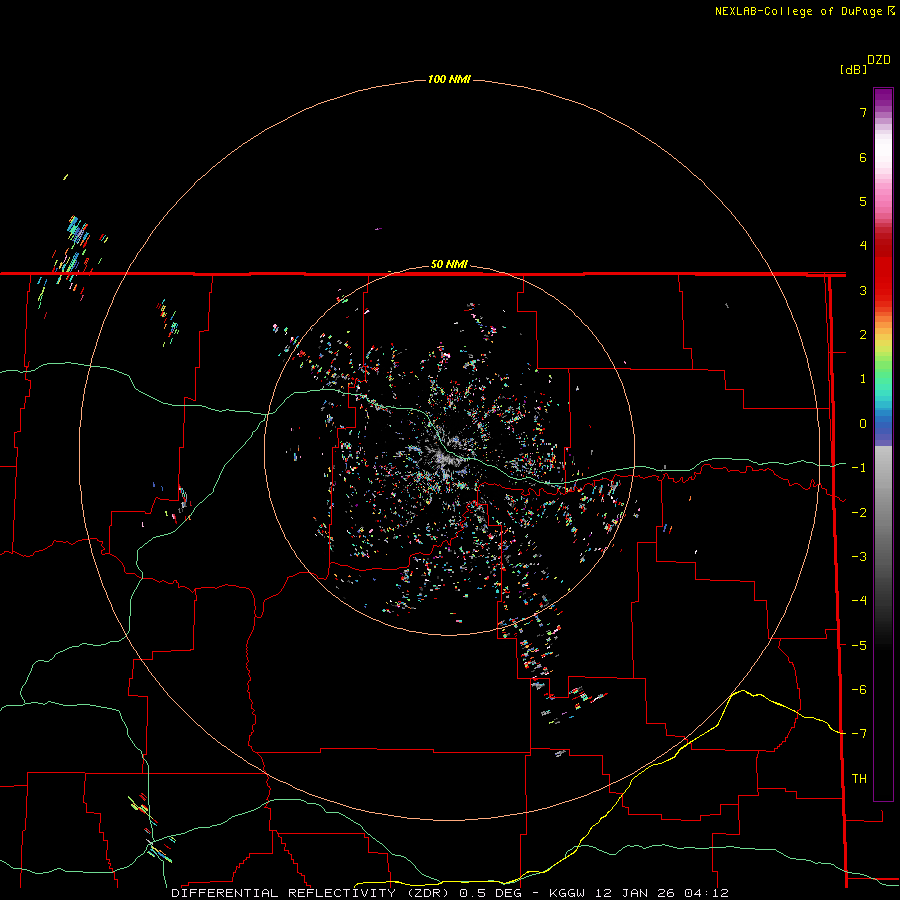
Task: Click the TH label on color scale
Action: click(x=859, y=778)
